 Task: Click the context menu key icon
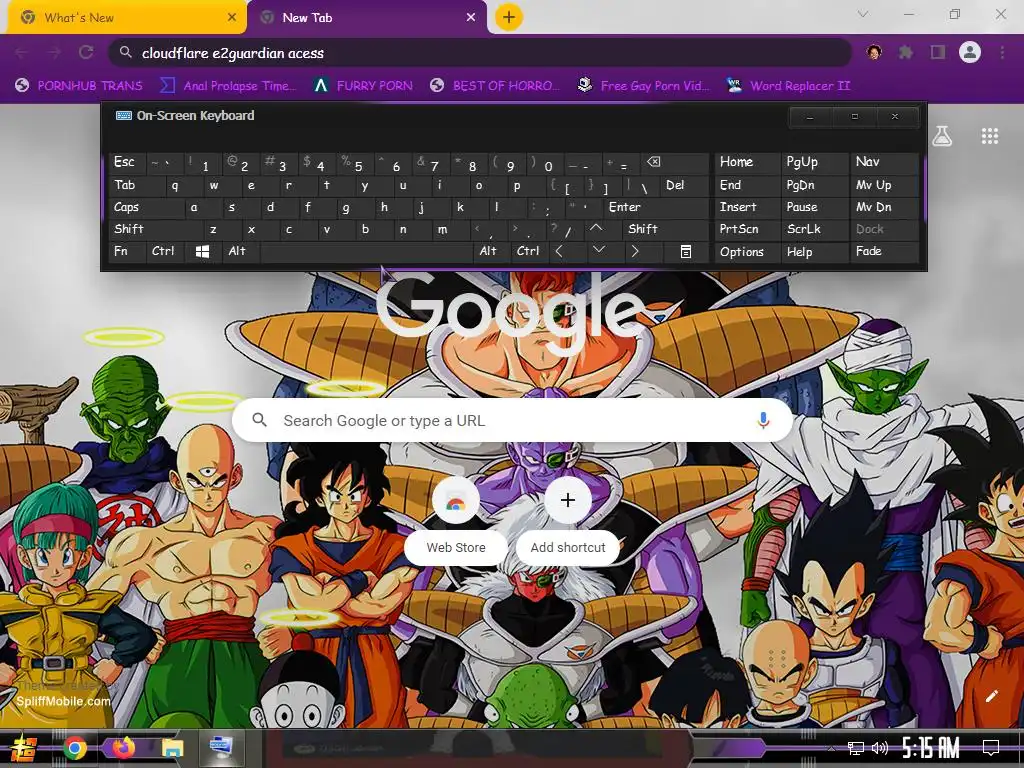pos(686,251)
